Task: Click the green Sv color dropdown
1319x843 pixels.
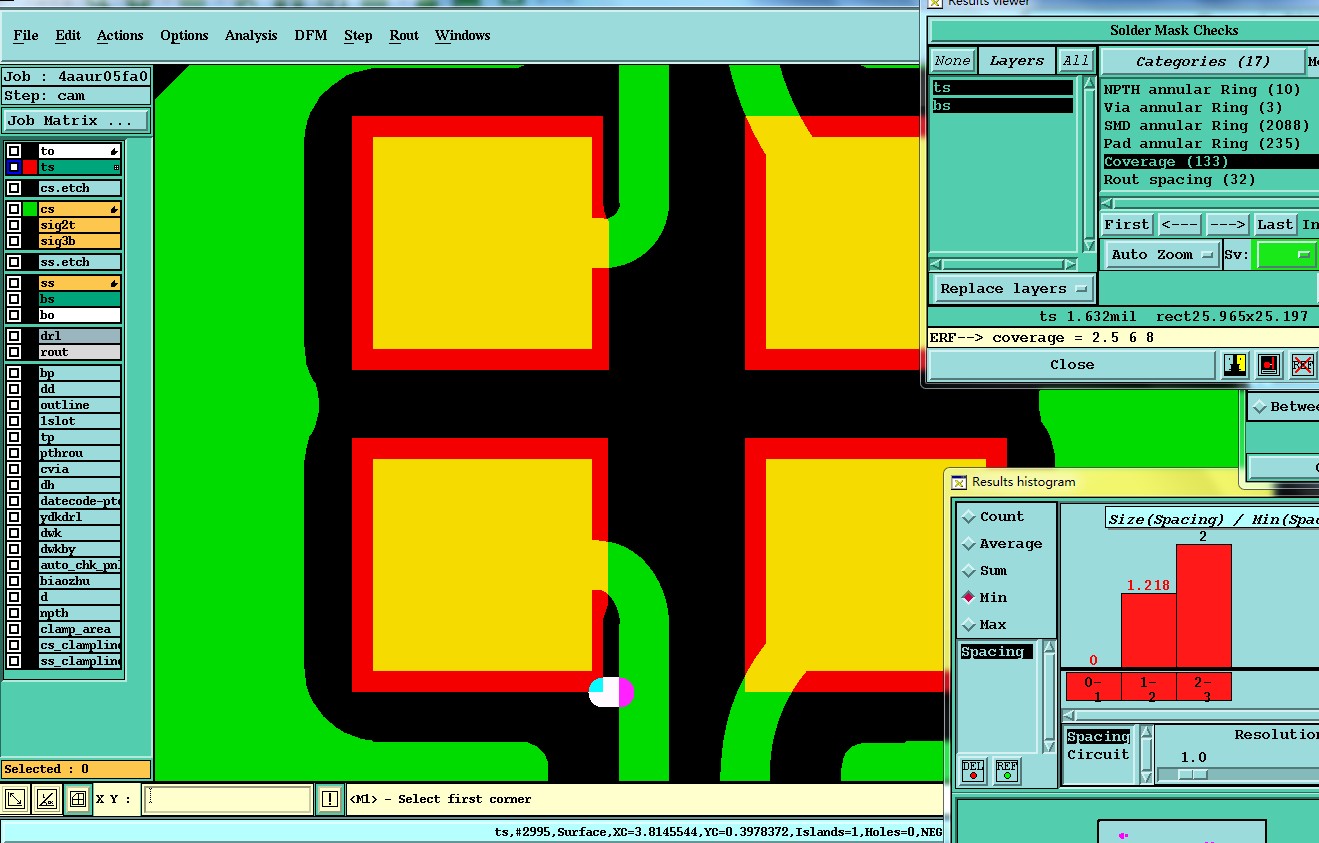Action: (1286, 255)
